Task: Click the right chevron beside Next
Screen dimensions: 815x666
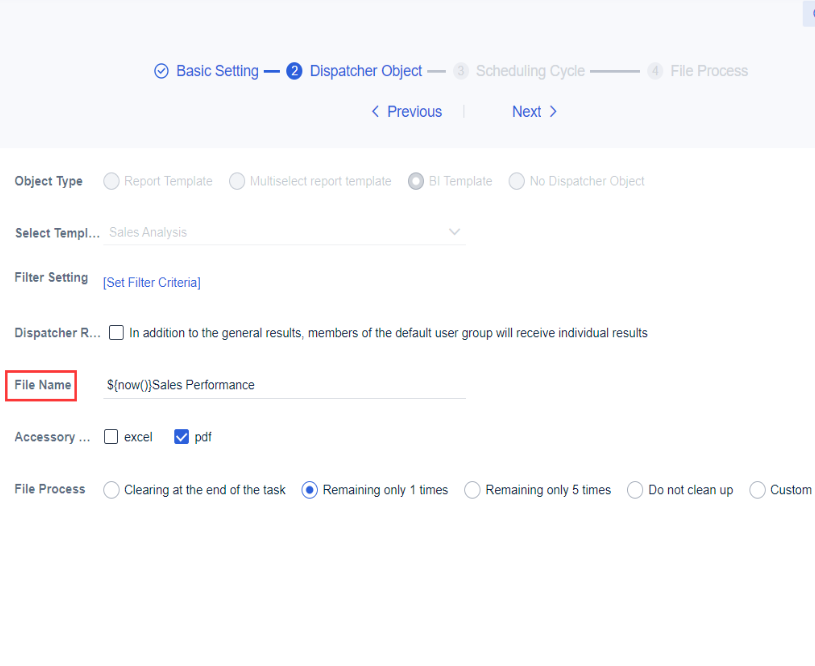Action: tap(552, 111)
